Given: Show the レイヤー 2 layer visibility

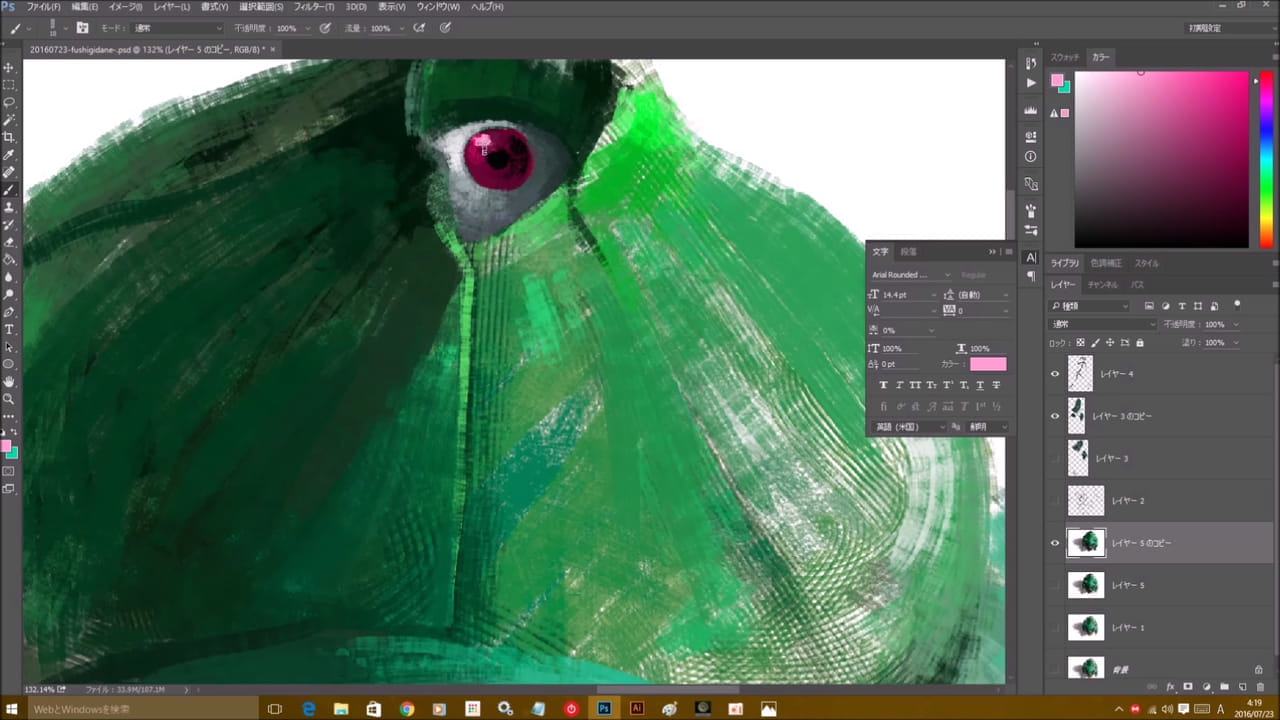Looking at the screenshot, I should point(1054,500).
